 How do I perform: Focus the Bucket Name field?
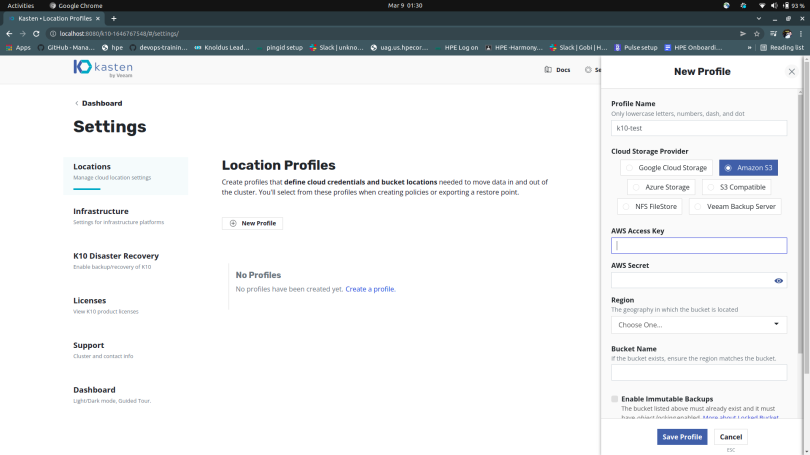(x=699, y=372)
